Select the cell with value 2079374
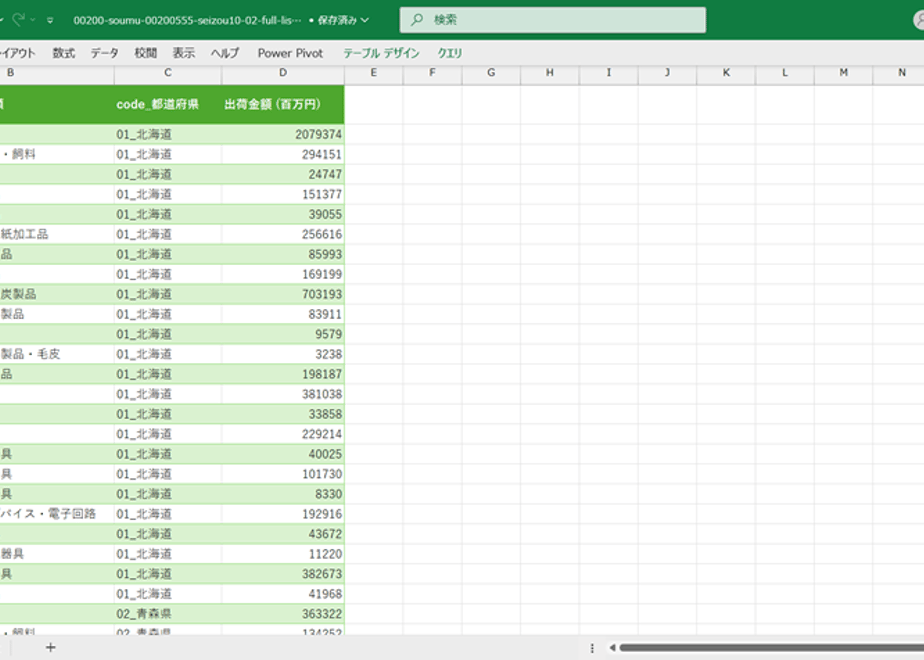 pyautogui.click(x=283, y=134)
